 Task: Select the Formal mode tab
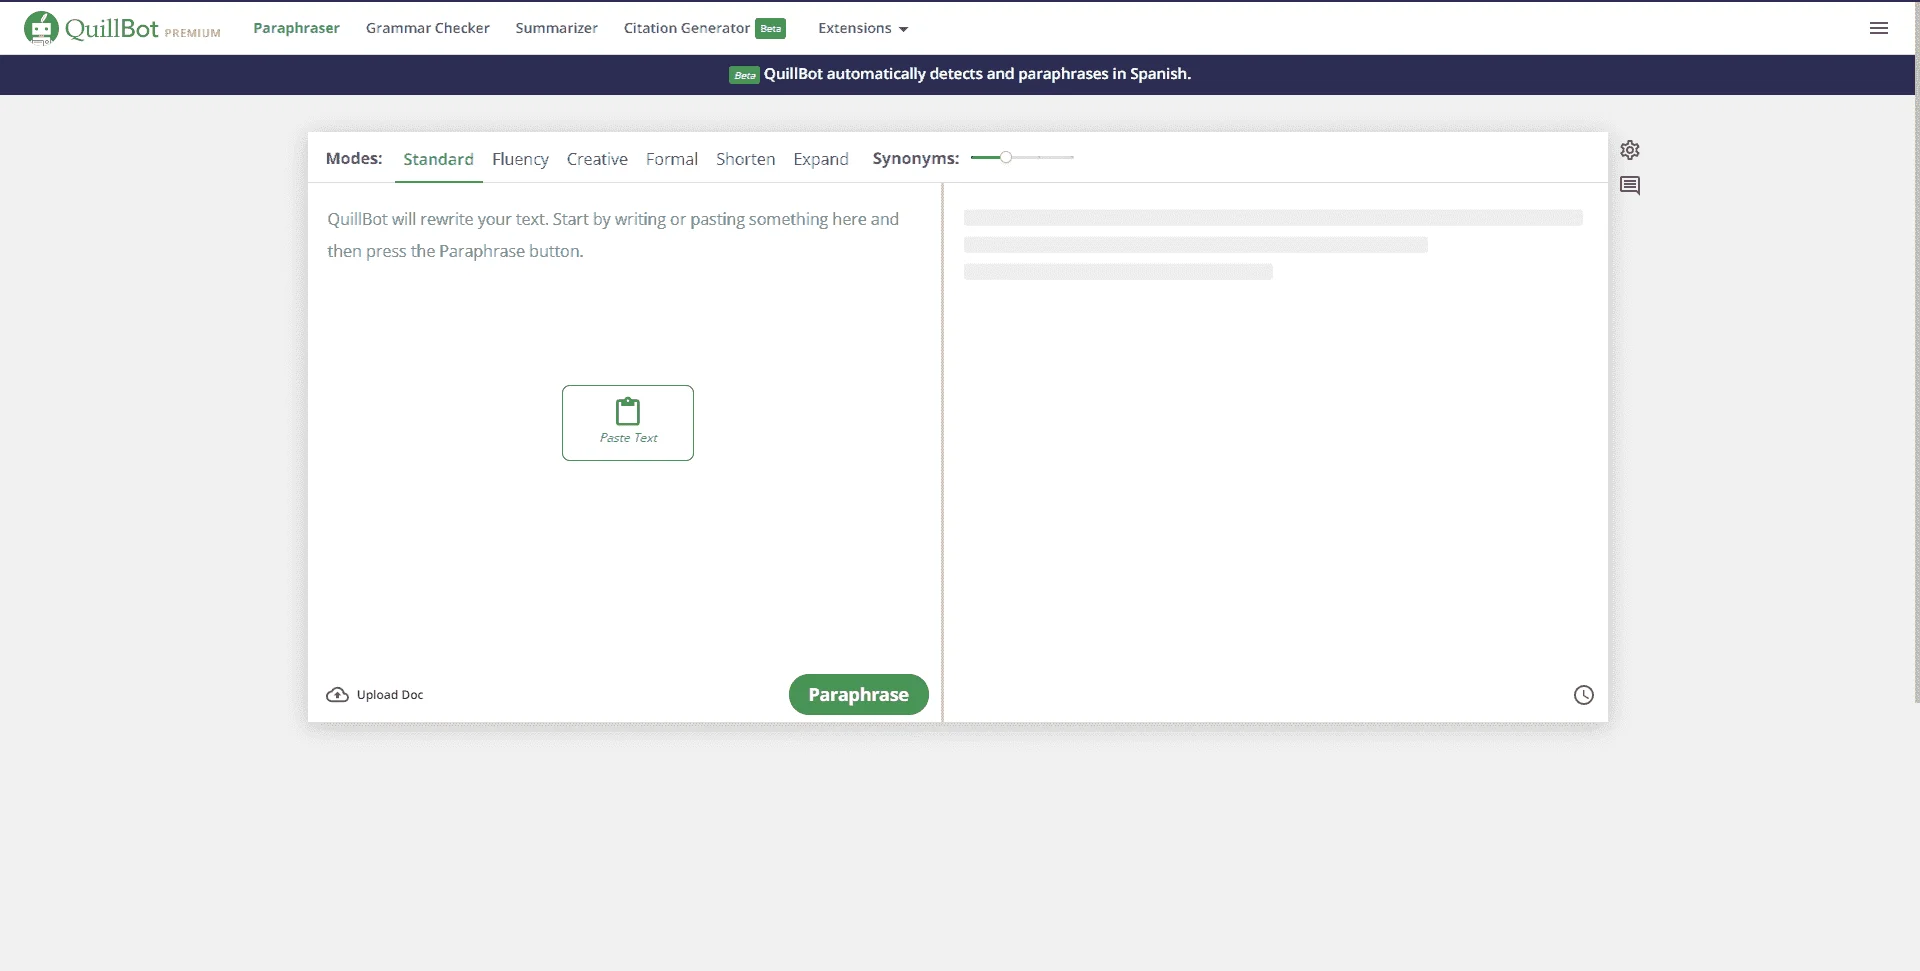click(x=672, y=159)
